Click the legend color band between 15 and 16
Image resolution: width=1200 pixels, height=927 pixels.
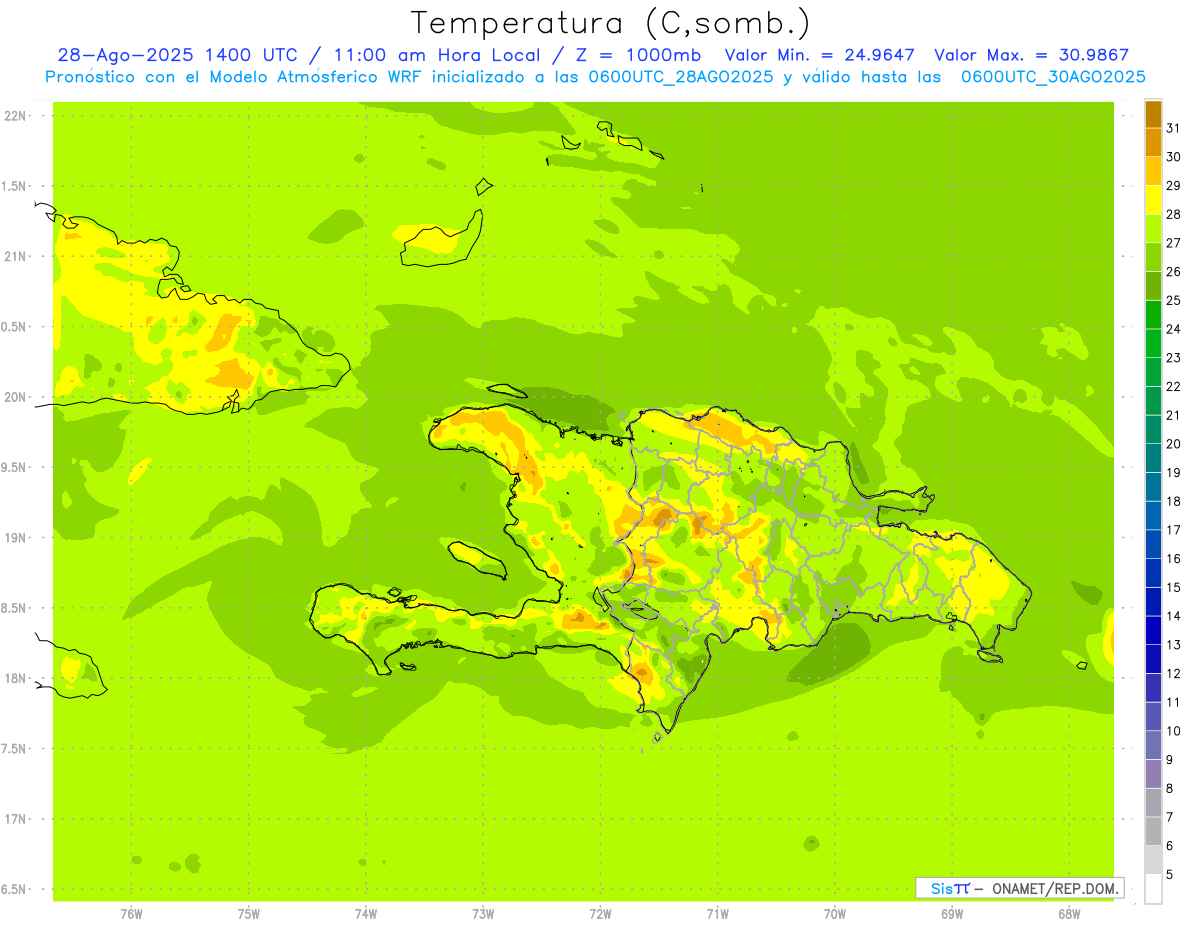coord(1153,573)
